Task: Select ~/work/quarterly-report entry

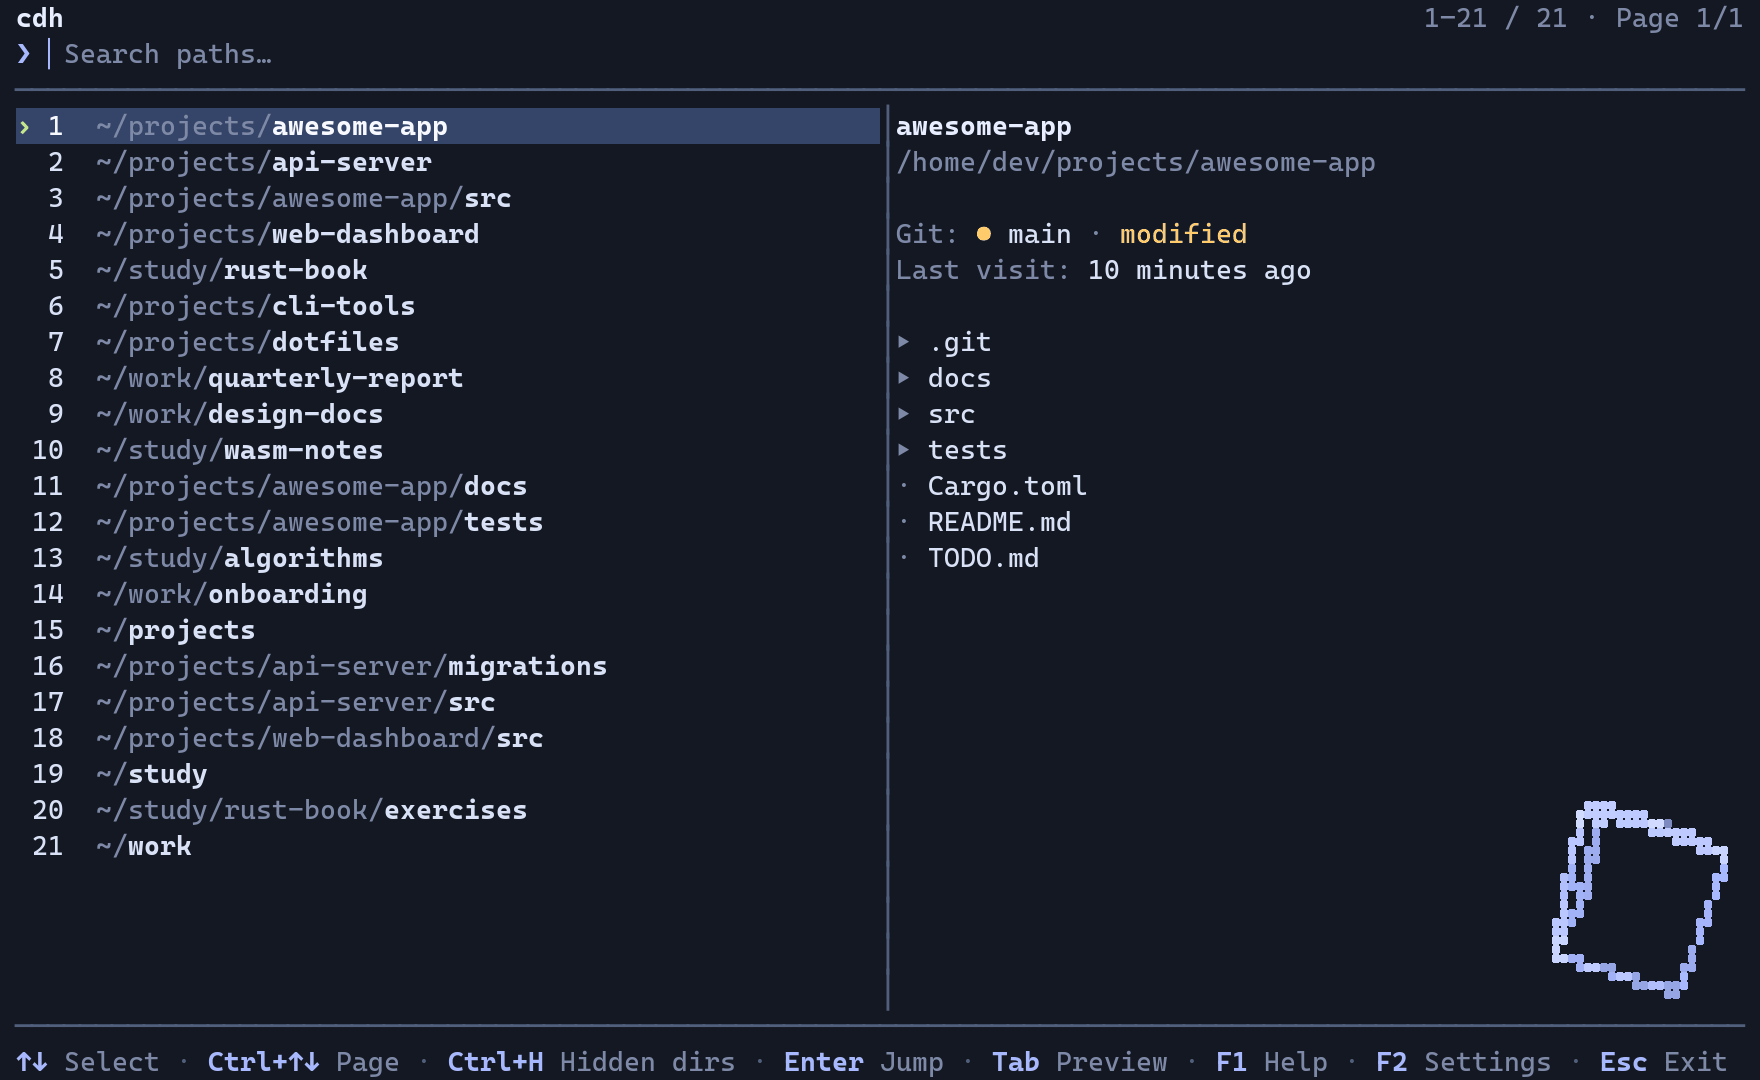Action: 448,378
